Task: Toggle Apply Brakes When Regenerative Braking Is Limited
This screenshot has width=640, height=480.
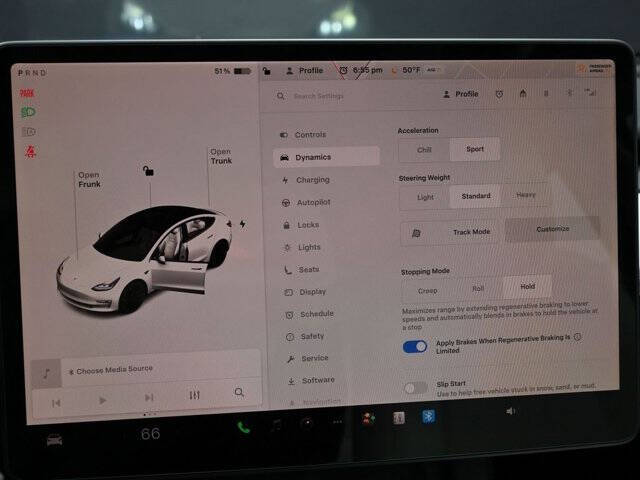Action: [415, 347]
